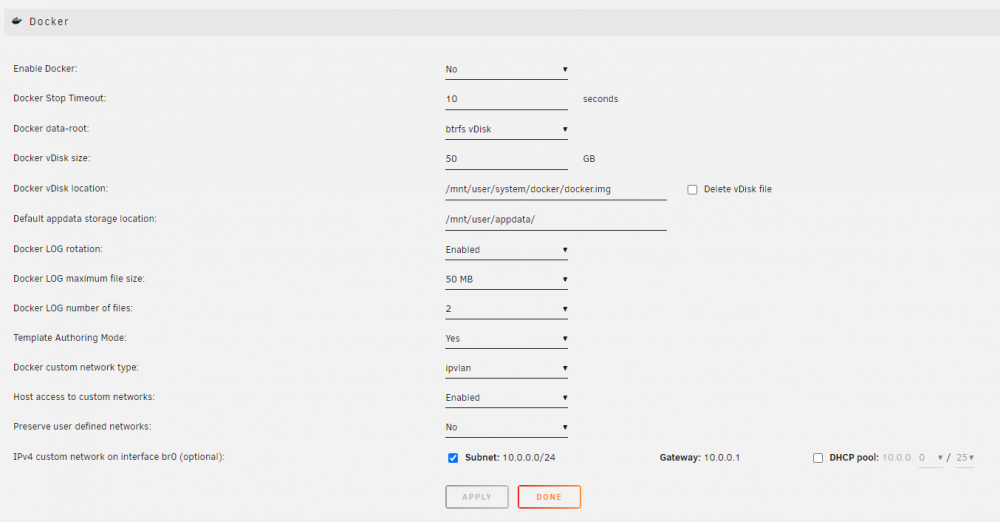Click the Template Authoring Mode label
Image resolution: width=1000 pixels, height=522 pixels.
click(70, 338)
